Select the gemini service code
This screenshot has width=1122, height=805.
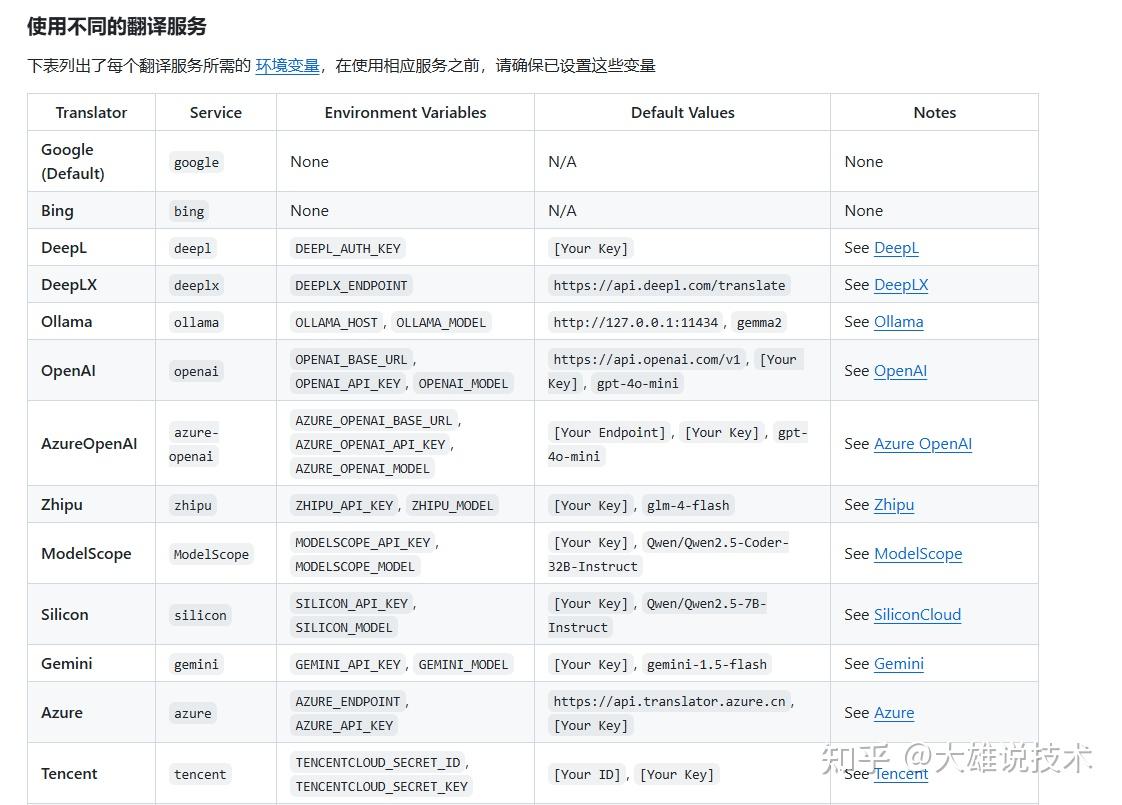[196, 665]
